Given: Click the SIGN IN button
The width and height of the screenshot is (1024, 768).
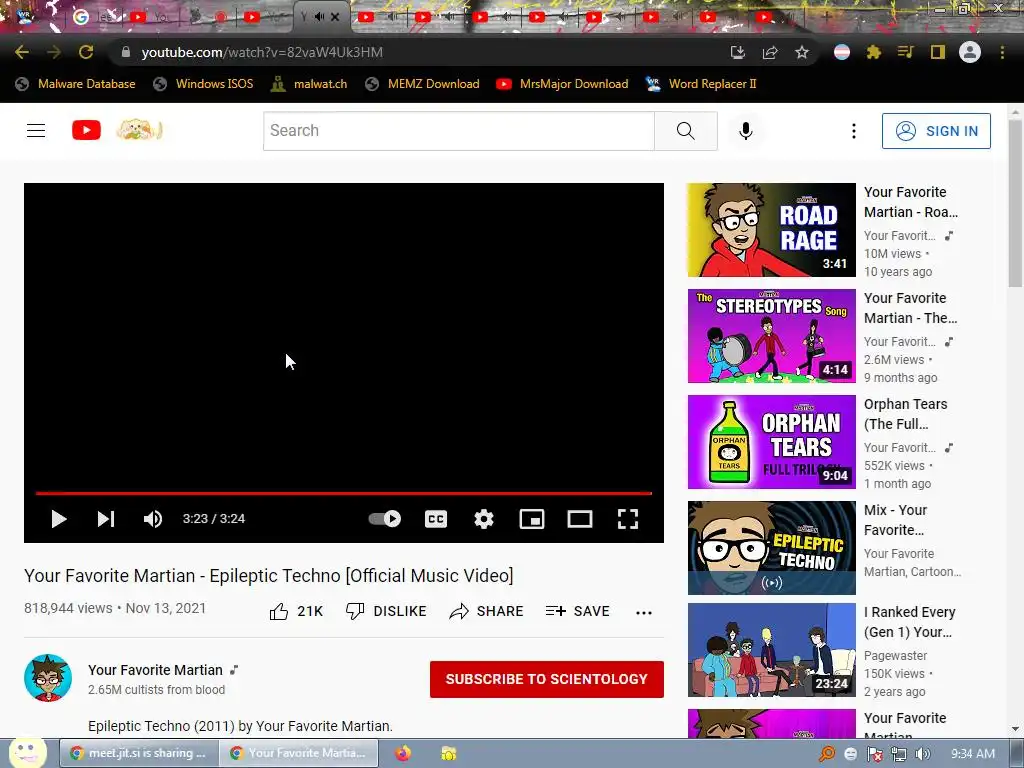Looking at the screenshot, I should tap(936, 131).
